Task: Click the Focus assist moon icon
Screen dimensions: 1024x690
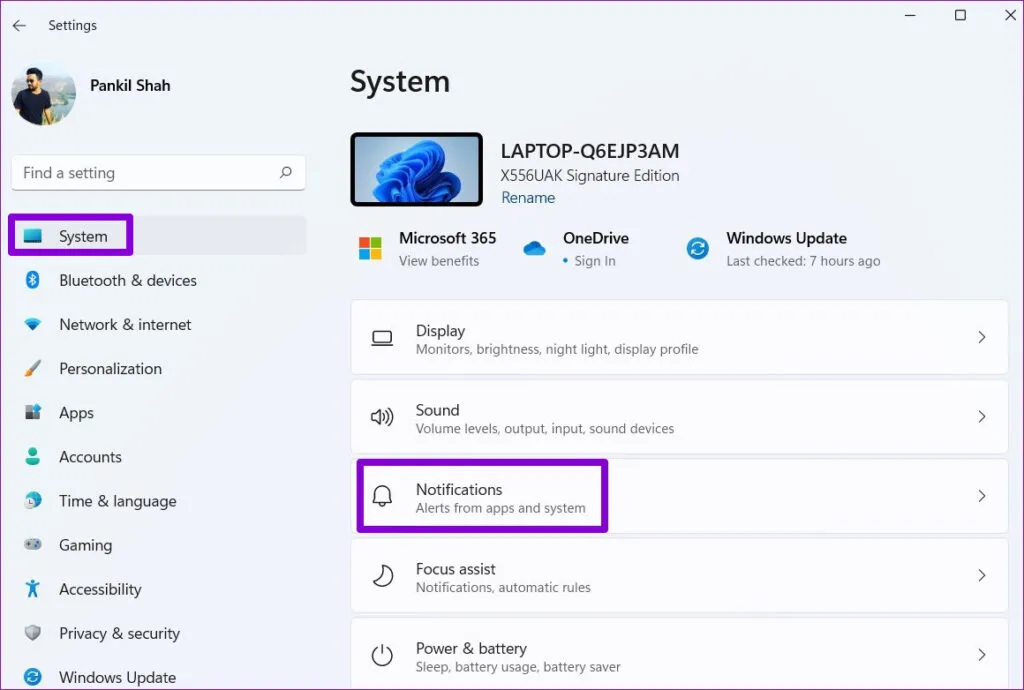Action: pos(382,576)
